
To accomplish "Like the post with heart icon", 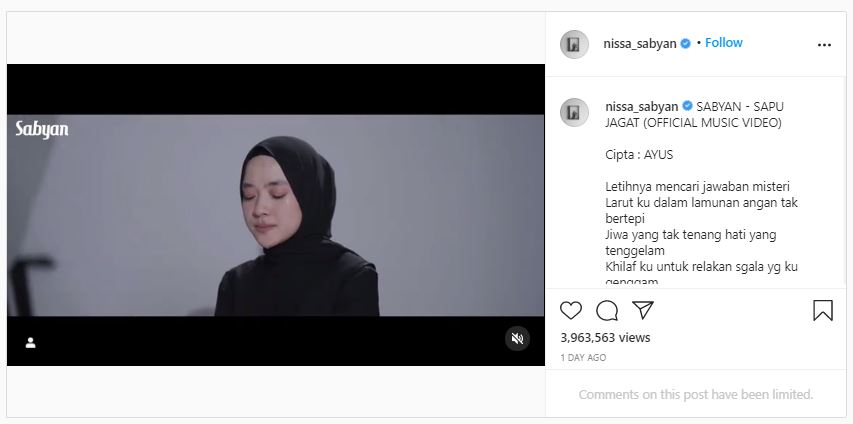I will tap(571, 310).
